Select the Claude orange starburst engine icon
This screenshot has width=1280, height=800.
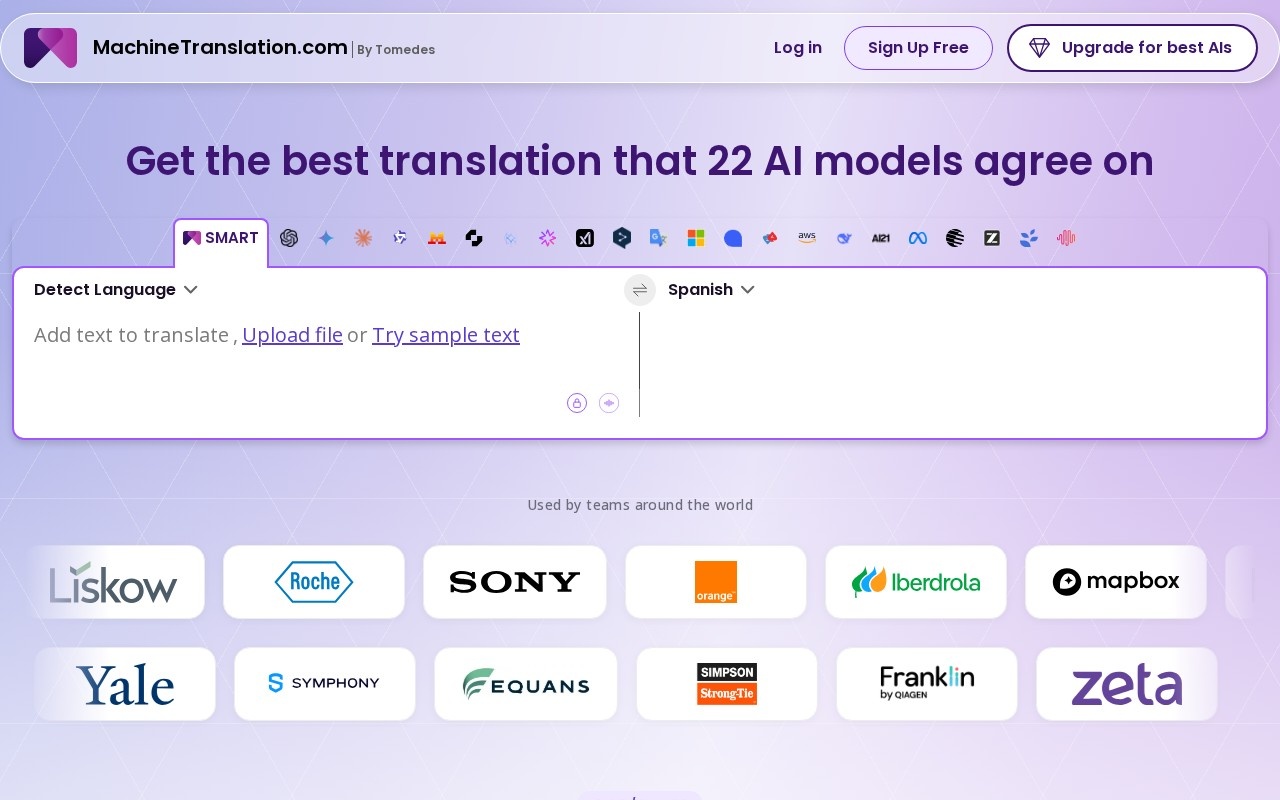tap(363, 238)
